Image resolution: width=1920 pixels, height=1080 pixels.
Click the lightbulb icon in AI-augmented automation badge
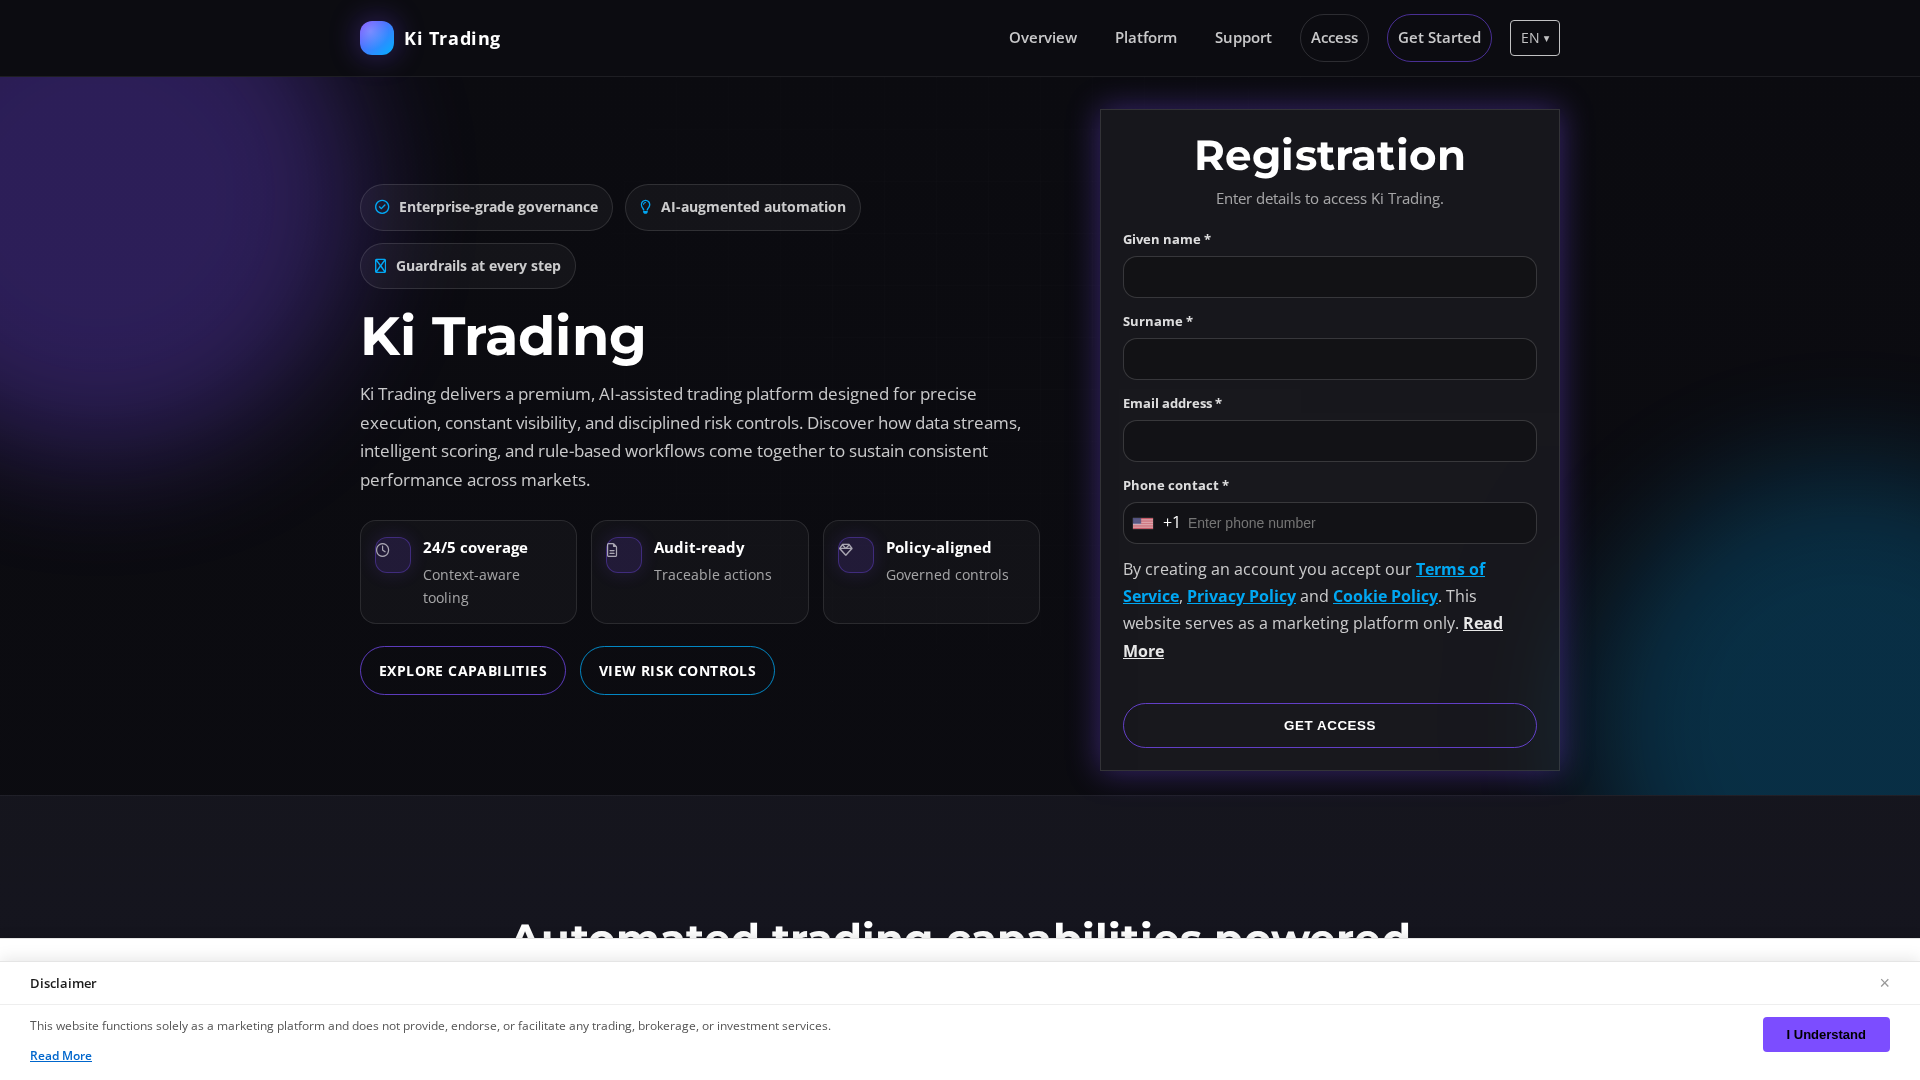coord(646,207)
